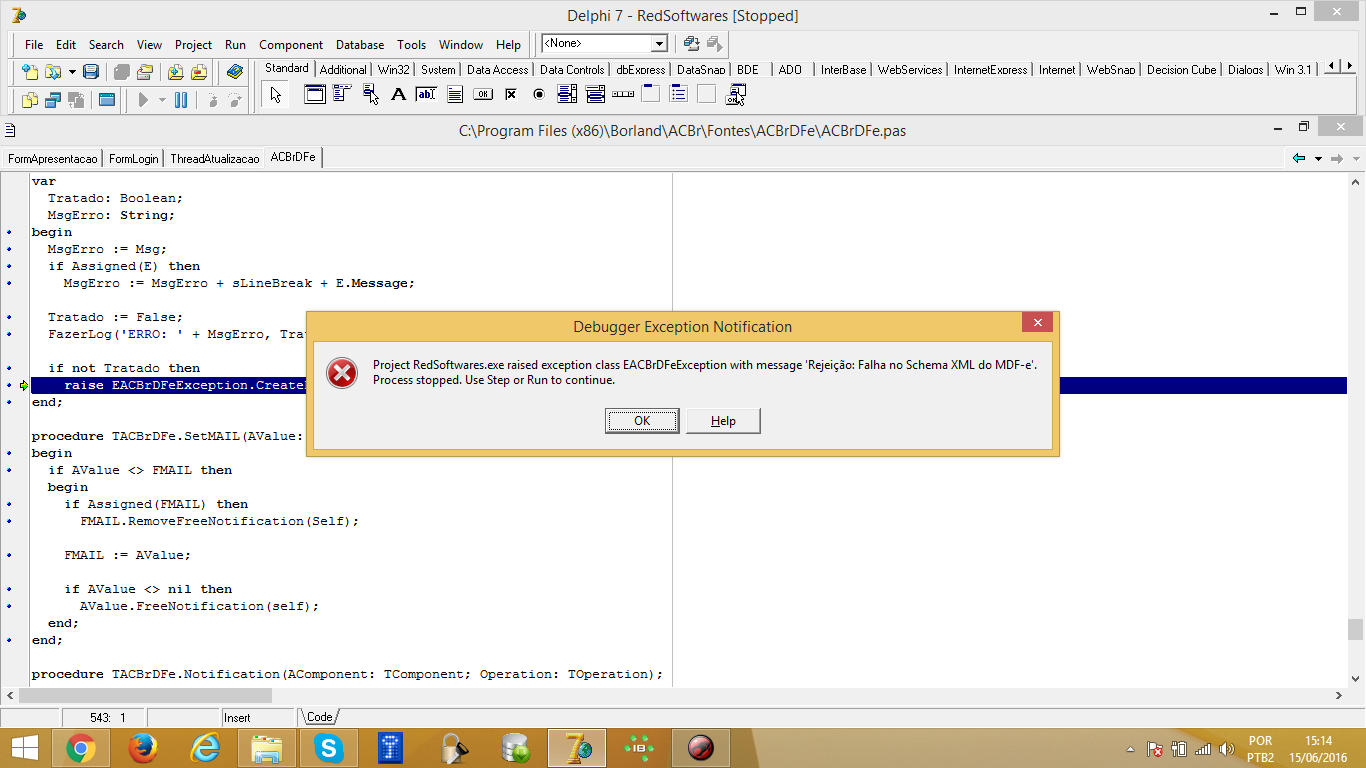Click the Set debug desktop icon
Image resolution: width=1366 pixels, height=768 pixels.
[714, 44]
